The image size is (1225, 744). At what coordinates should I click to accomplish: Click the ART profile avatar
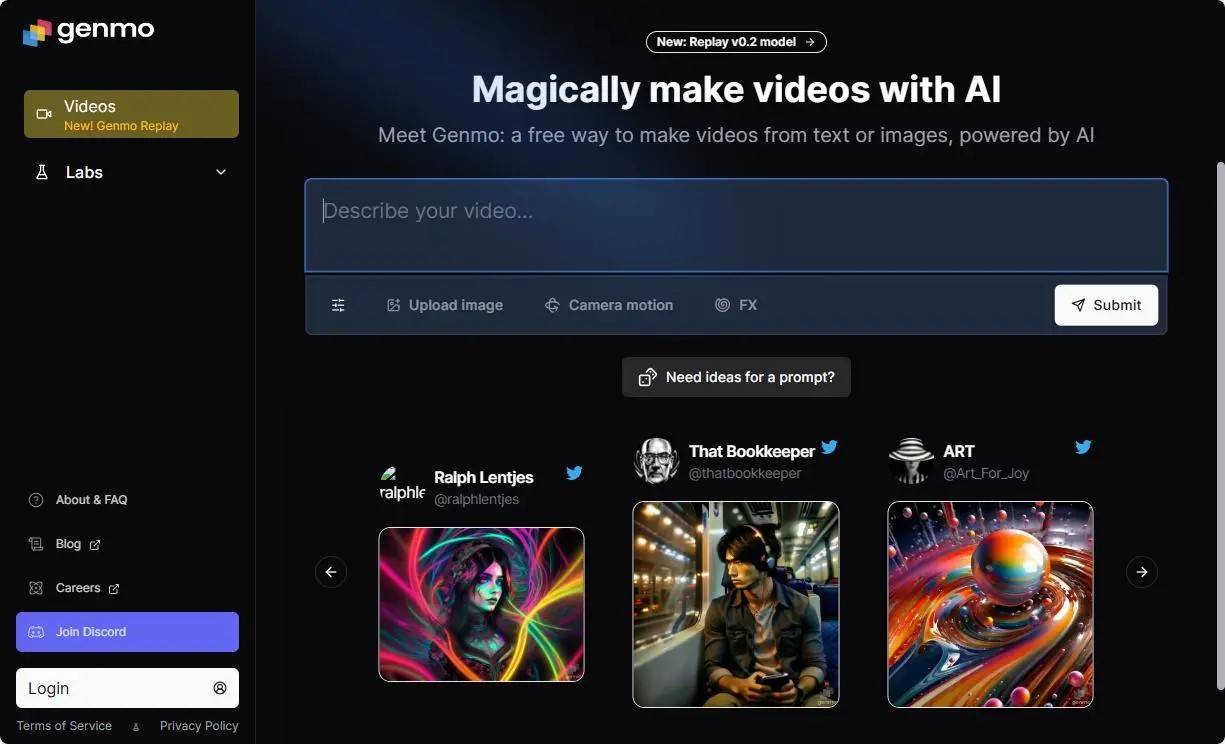tap(911, 461)
